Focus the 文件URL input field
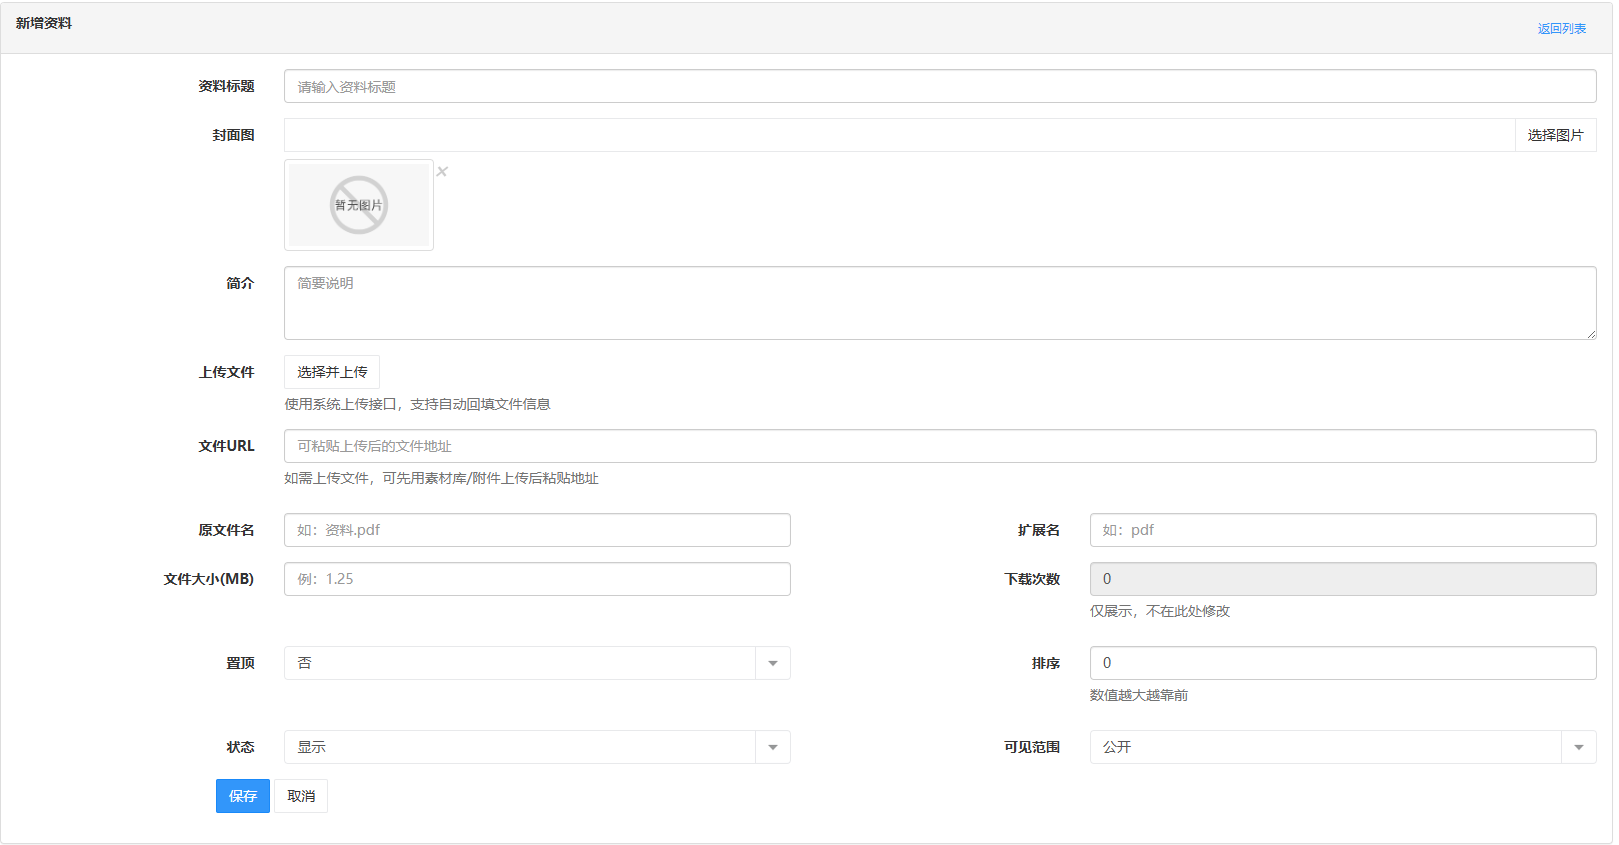Image resolution: width=1619 pixels, height=845 pixels. (939, 446)
